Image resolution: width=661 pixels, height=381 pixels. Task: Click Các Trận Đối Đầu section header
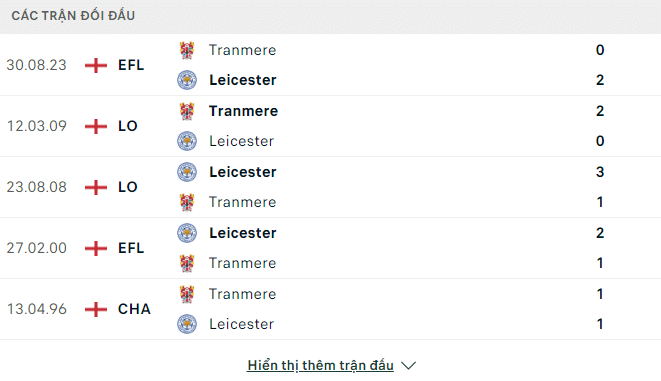tap(73, 16)
